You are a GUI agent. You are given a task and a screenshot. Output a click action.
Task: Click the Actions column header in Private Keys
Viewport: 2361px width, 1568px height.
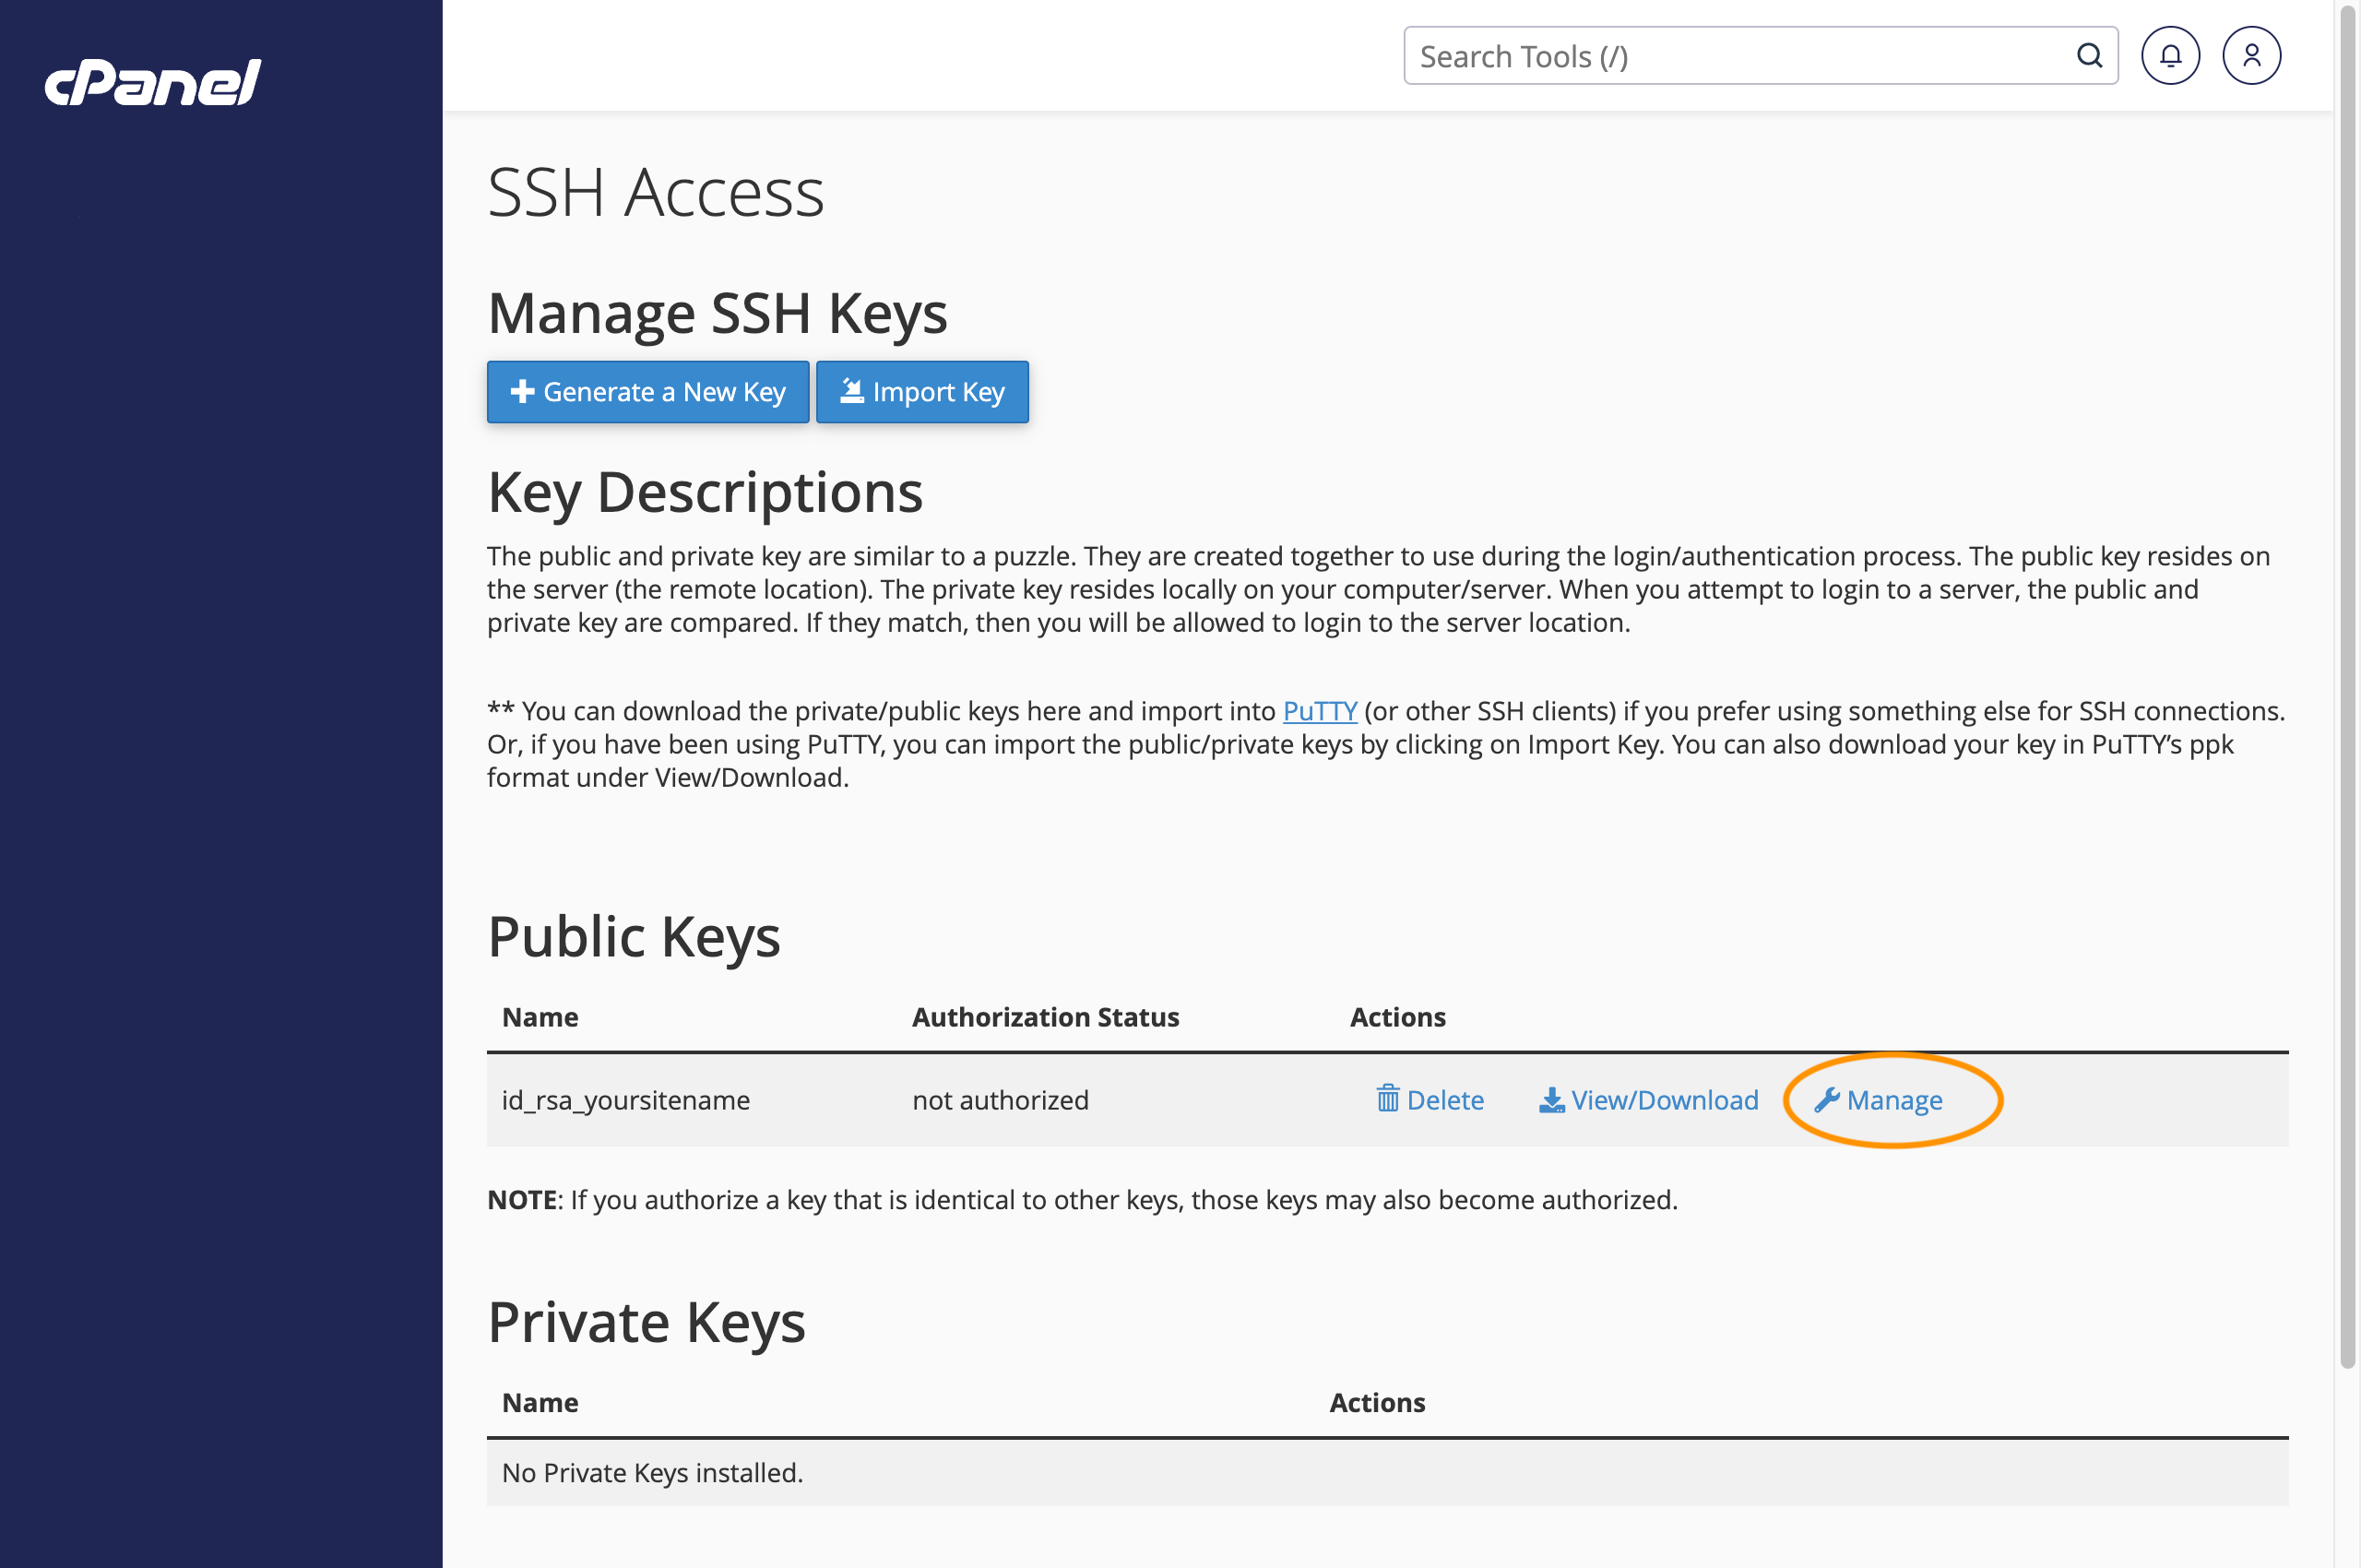click(1378, 1402)
